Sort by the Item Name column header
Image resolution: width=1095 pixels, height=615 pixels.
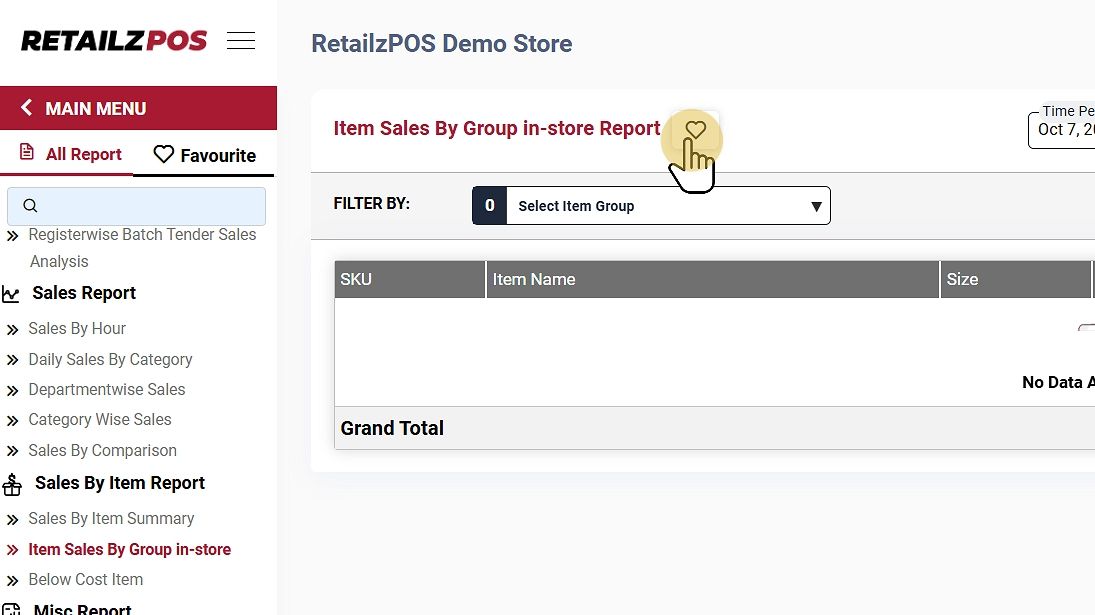pyautogui.click(x=534, y=279)
